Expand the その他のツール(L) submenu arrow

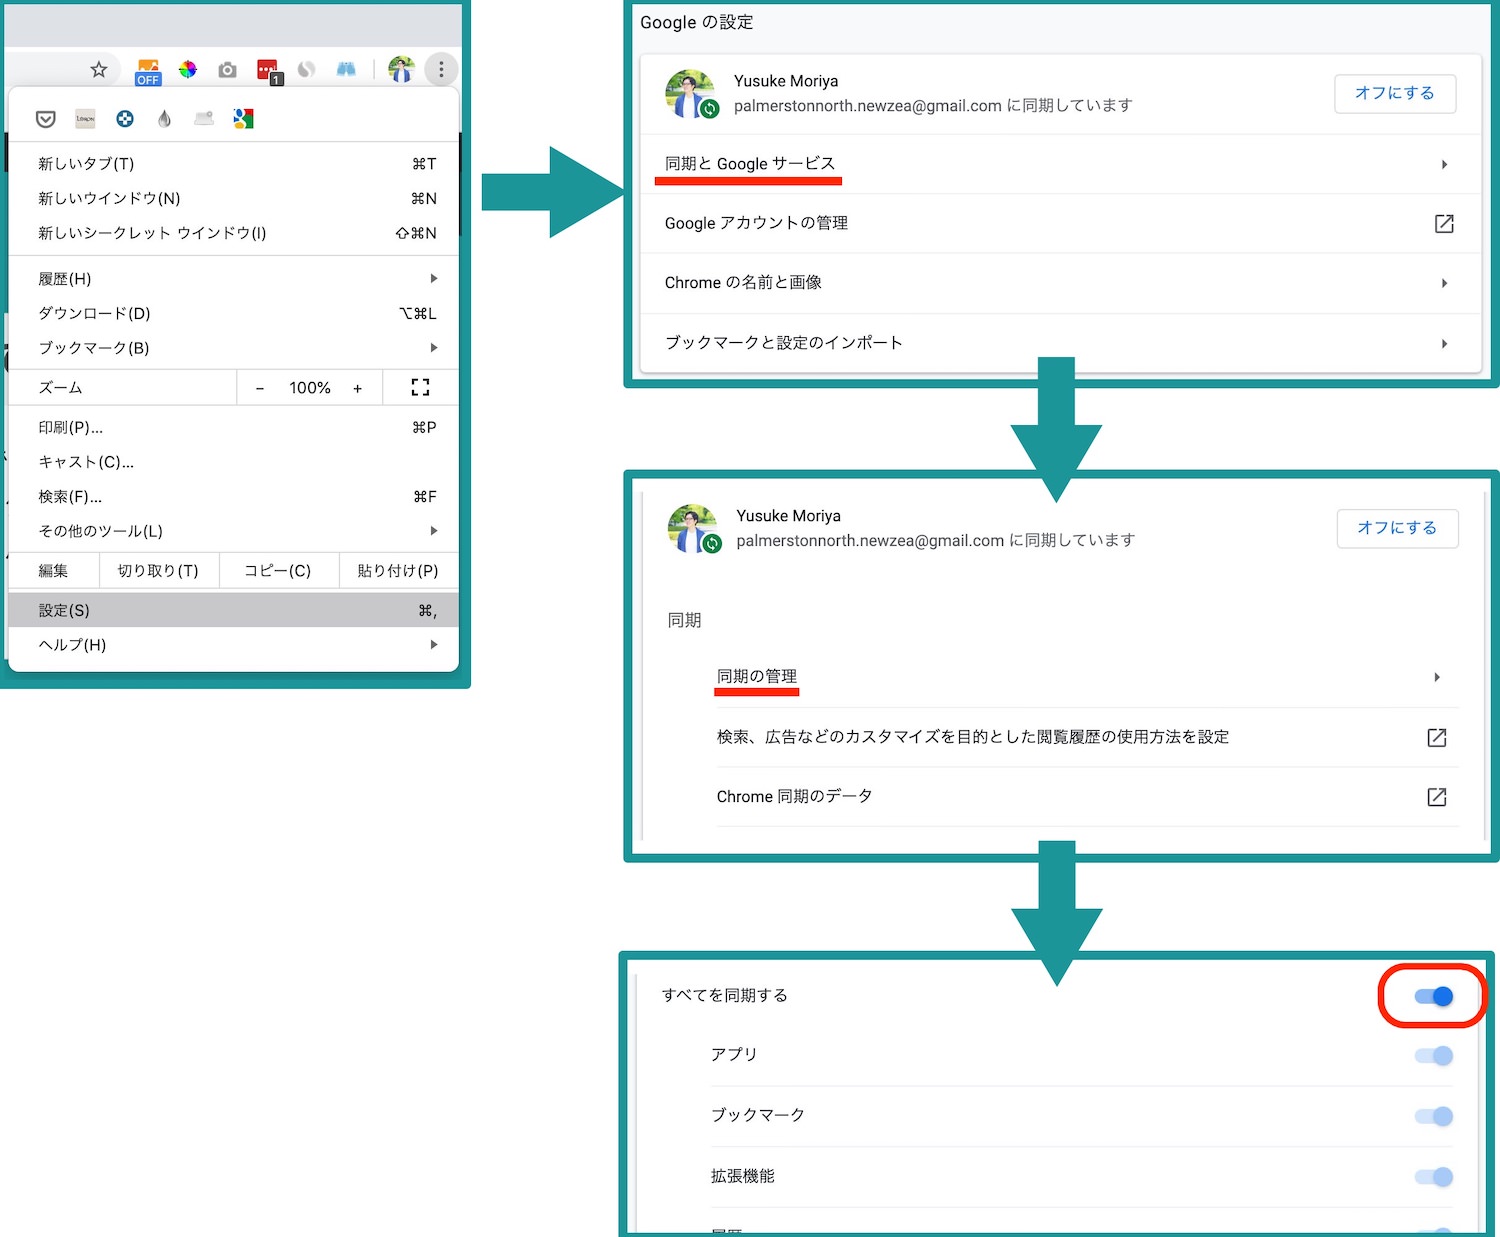(x=434, y=531)
